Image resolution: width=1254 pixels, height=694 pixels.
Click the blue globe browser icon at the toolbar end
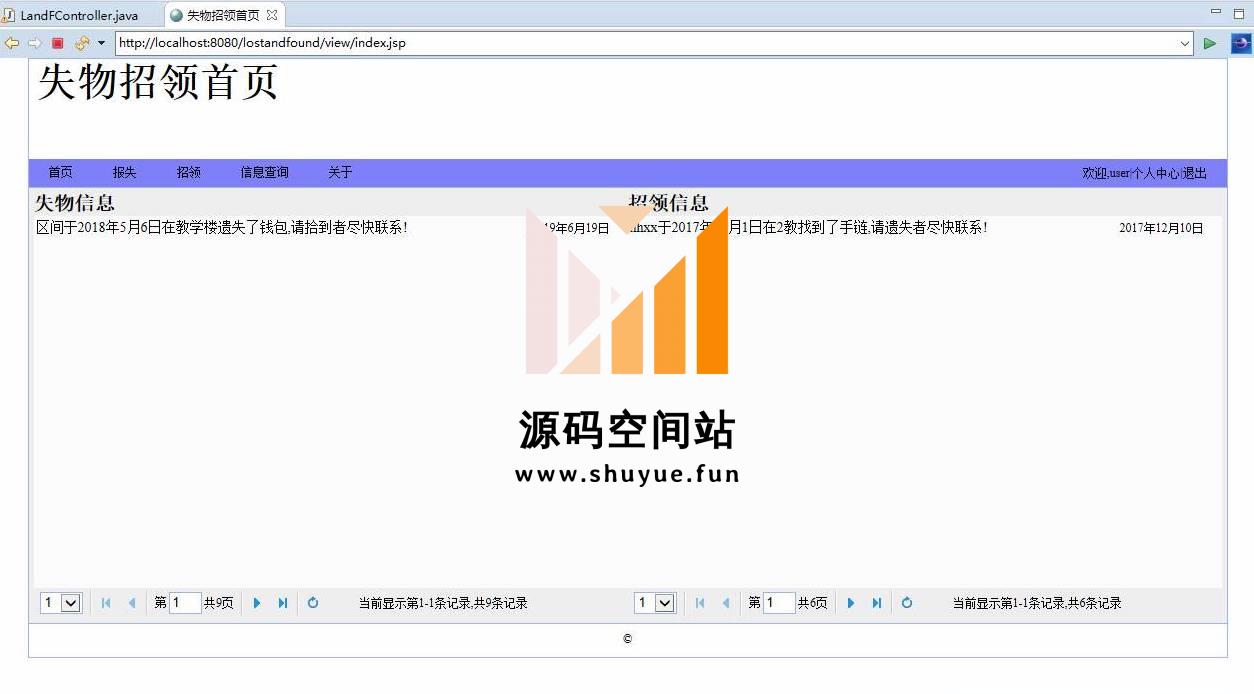(1241, 43)
